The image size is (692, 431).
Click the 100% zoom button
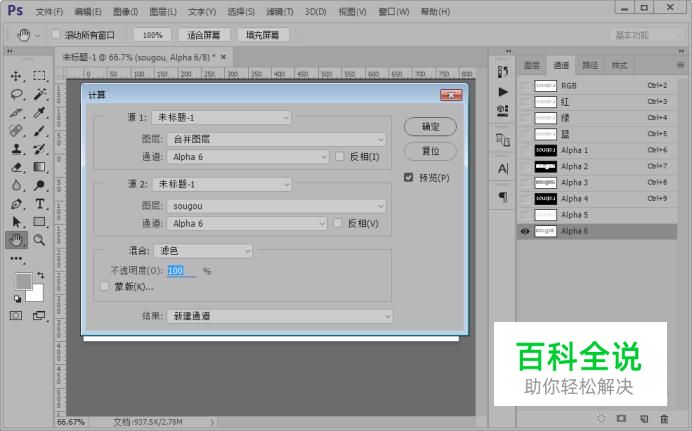153,35
